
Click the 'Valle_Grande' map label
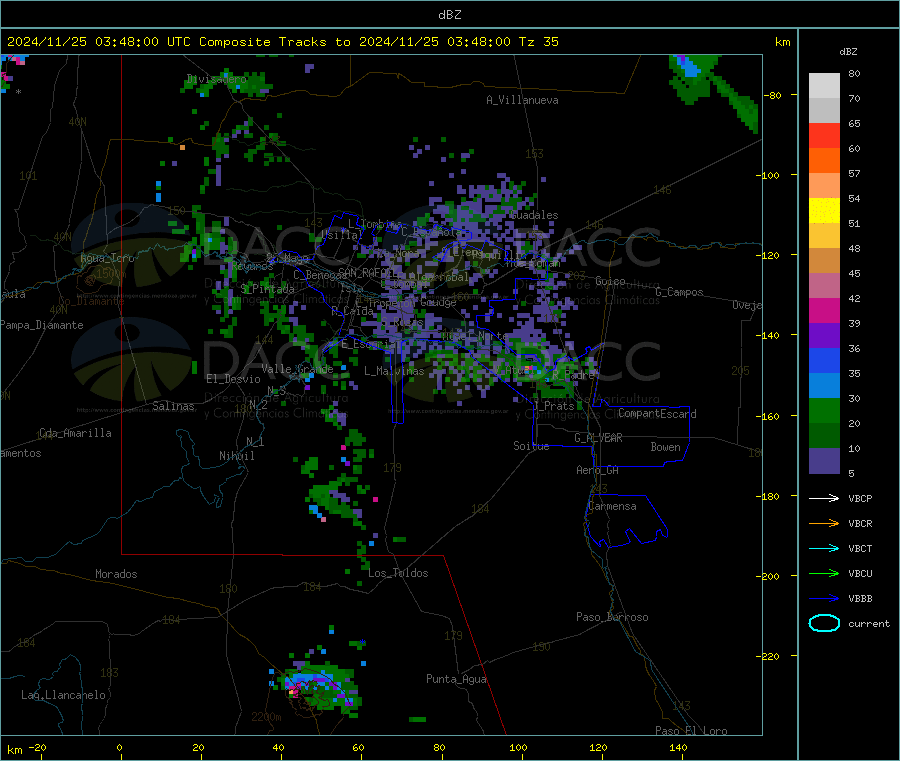(x=297, y=369)
